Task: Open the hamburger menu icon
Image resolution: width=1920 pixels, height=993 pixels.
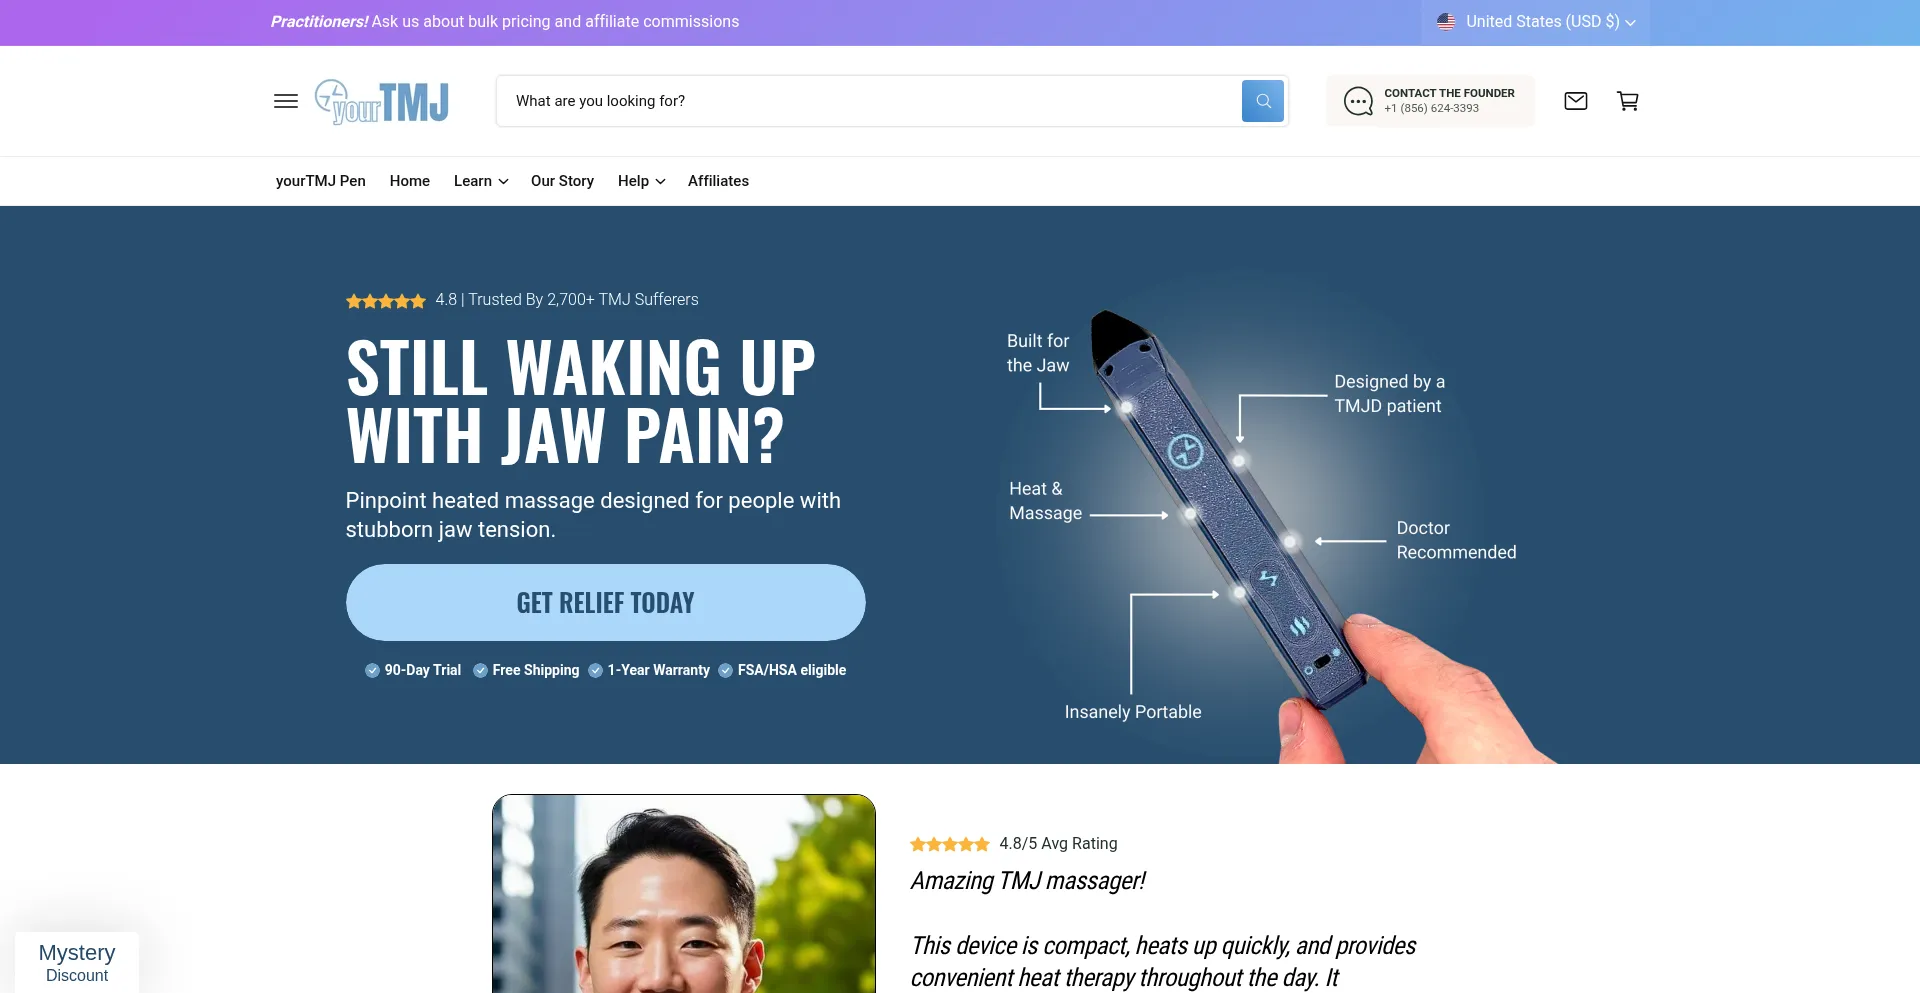Action: click(x=286, y=101)
